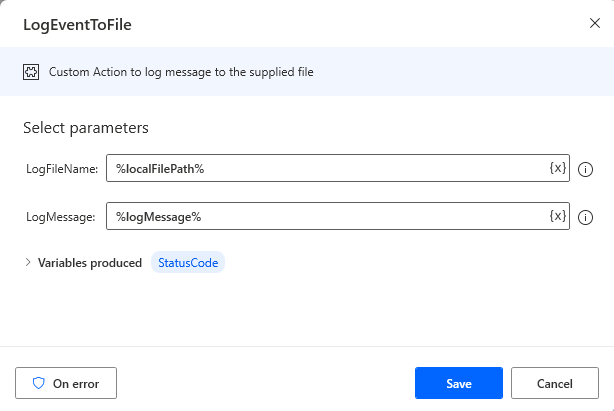This screenshot has width=614, height=411.
Task: Open the On error settings
Action: coord(66,383)
